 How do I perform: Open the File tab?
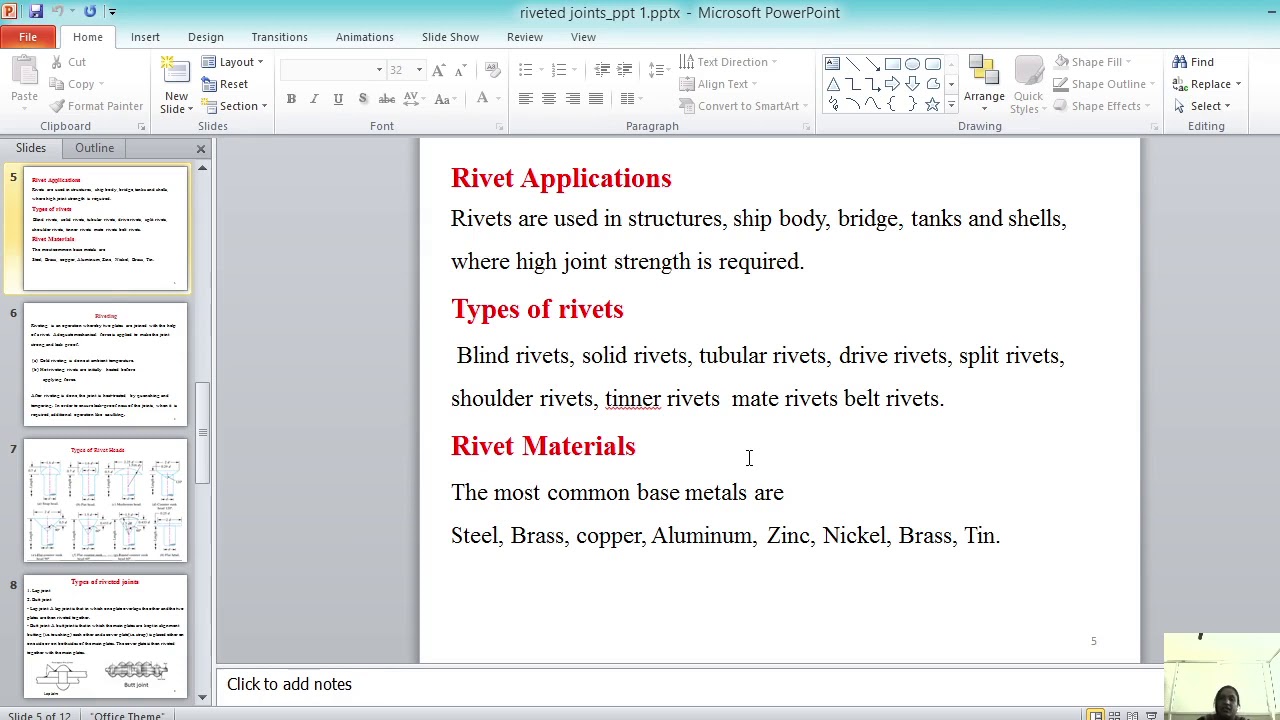pyautogui.click(x=28, y=37)
